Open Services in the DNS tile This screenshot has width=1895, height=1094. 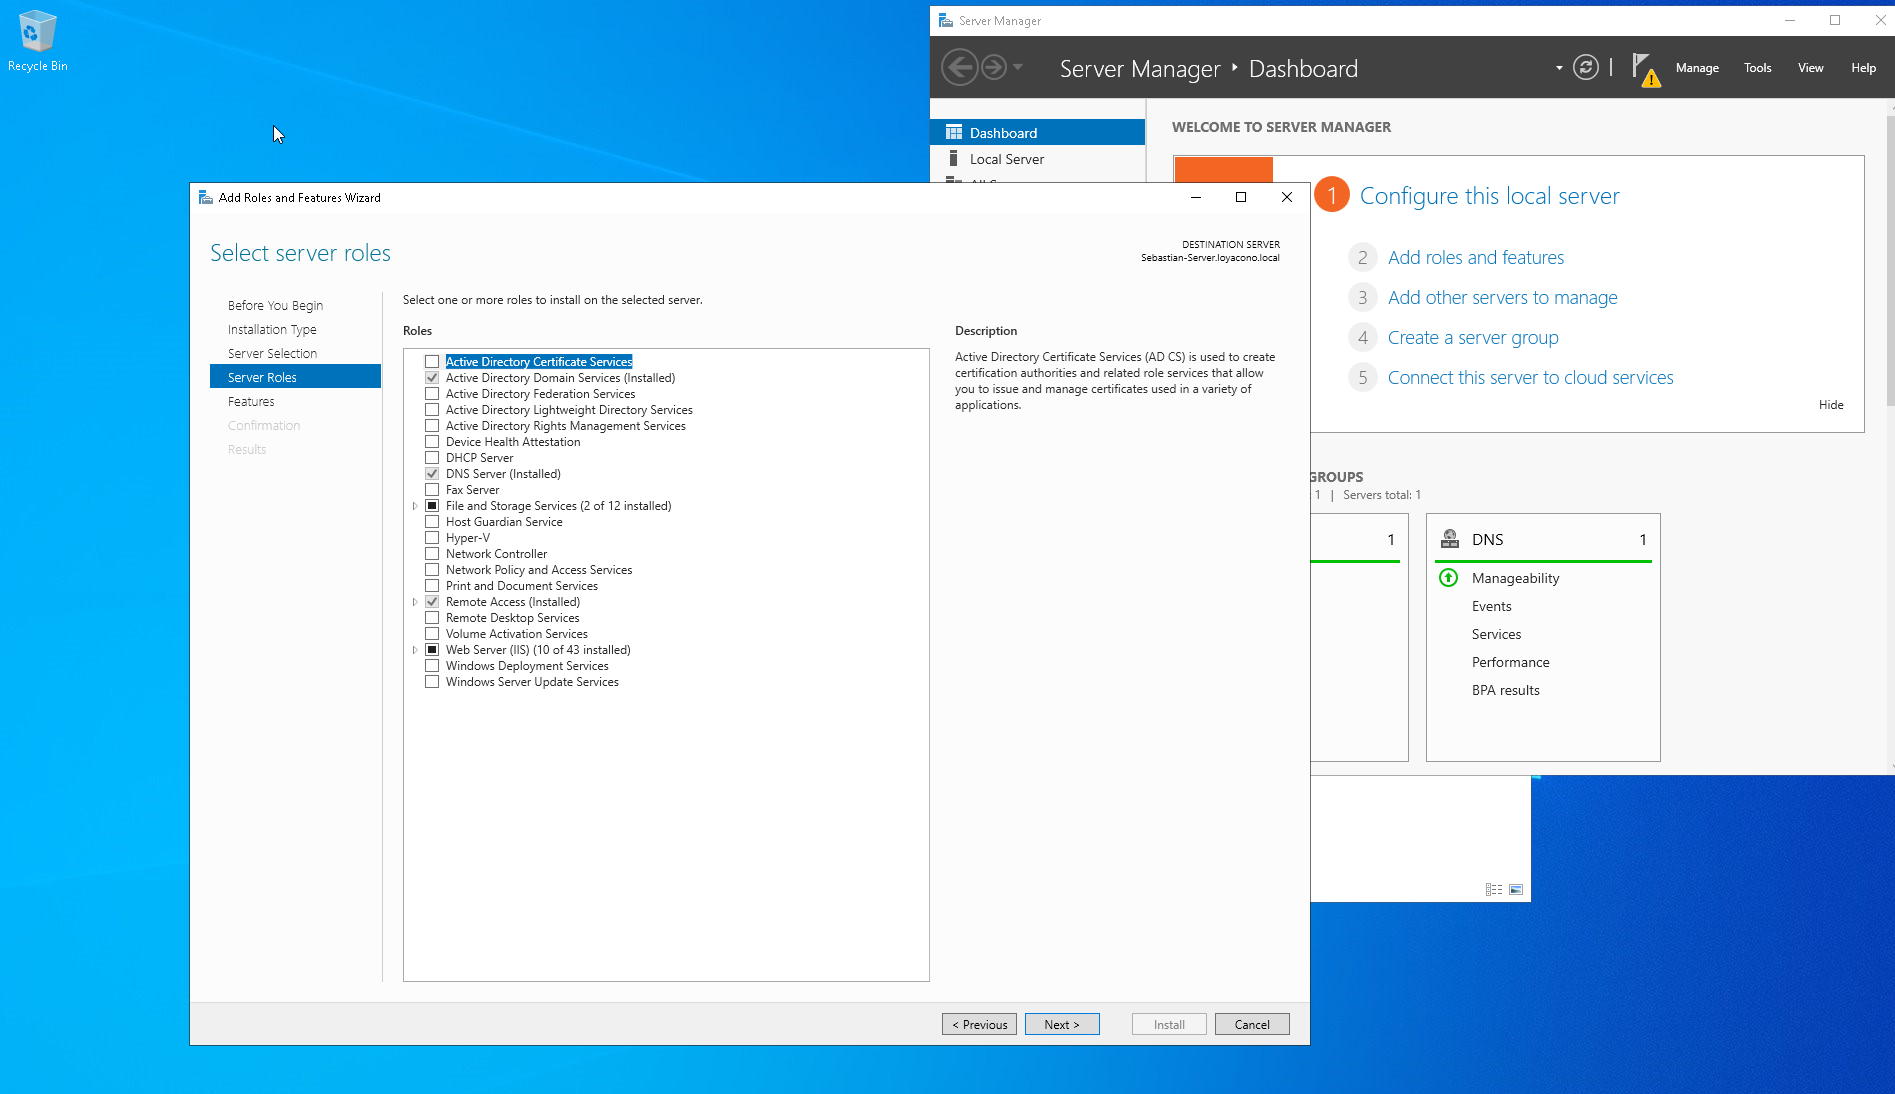point(1496,634)
